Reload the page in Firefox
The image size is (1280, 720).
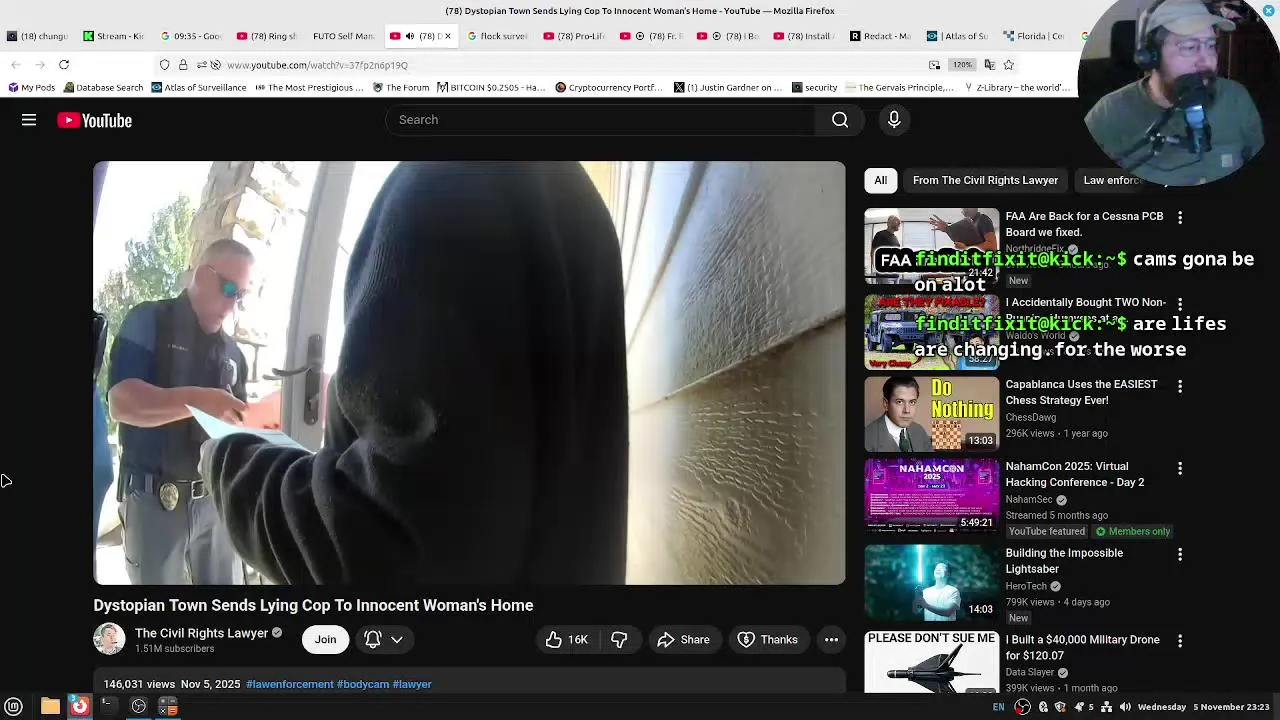click(x=64, y=65)
